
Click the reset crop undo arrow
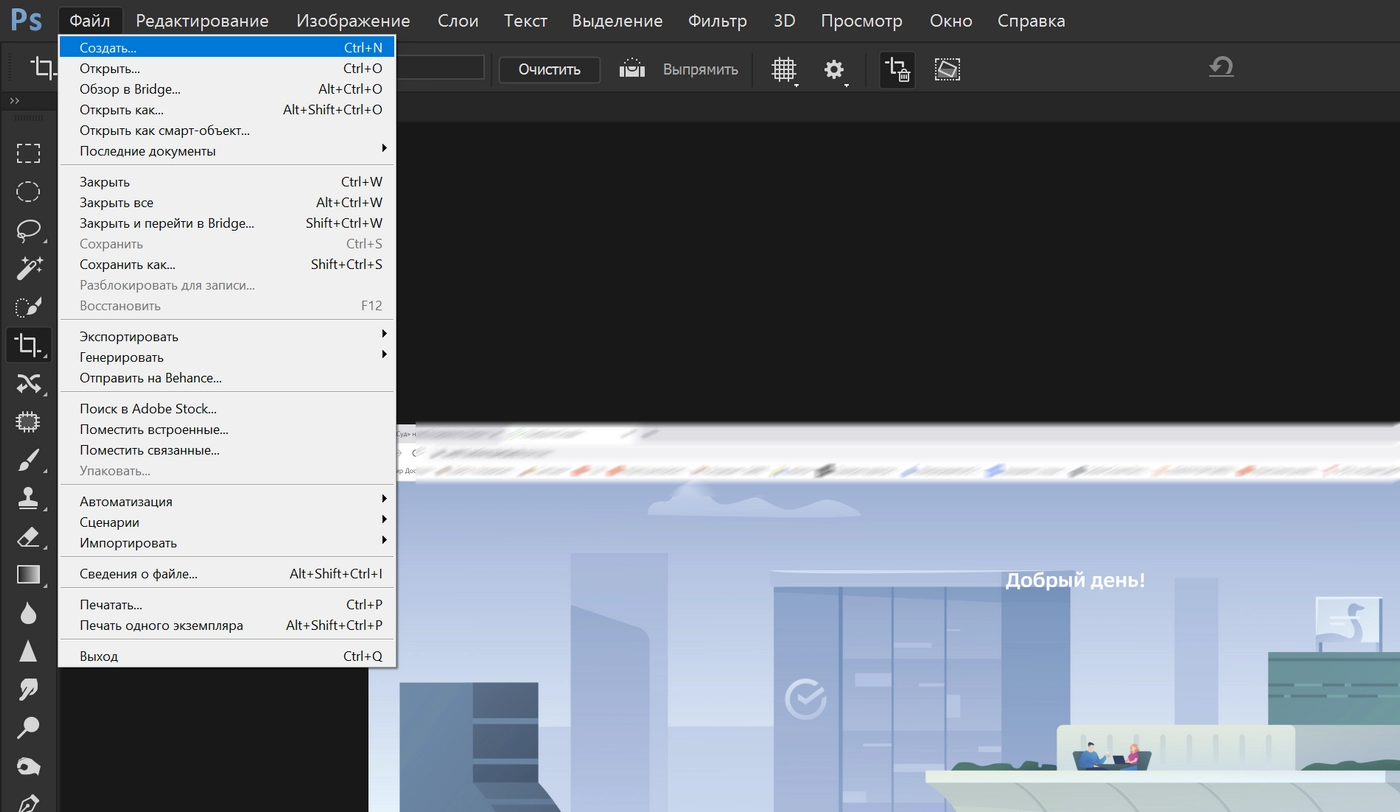click(x=1221, y=67)
